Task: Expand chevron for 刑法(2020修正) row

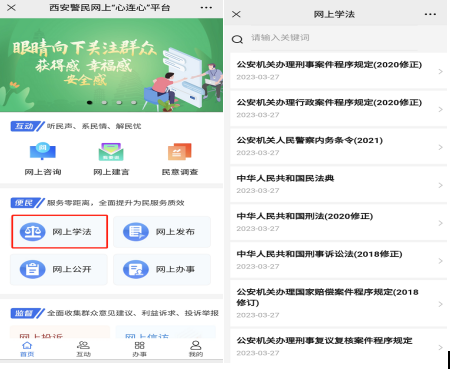Action: pyautogui.click(x=440, y=223)
